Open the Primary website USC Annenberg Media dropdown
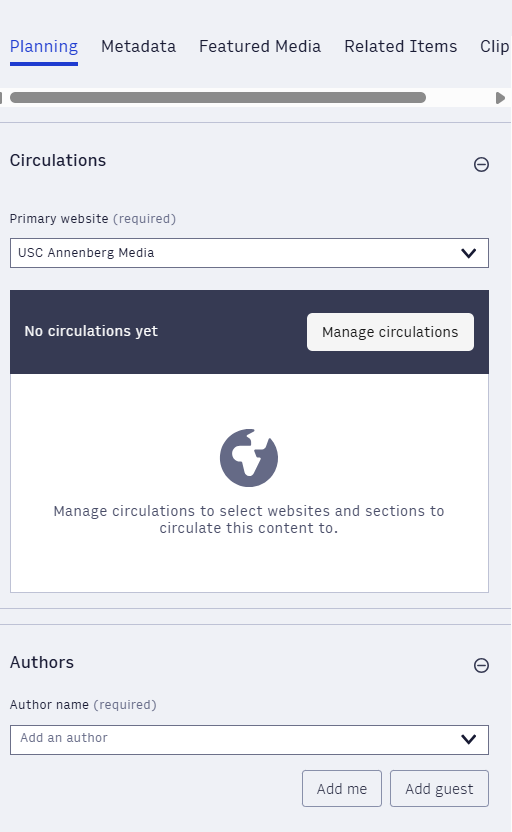 point(249,253)
